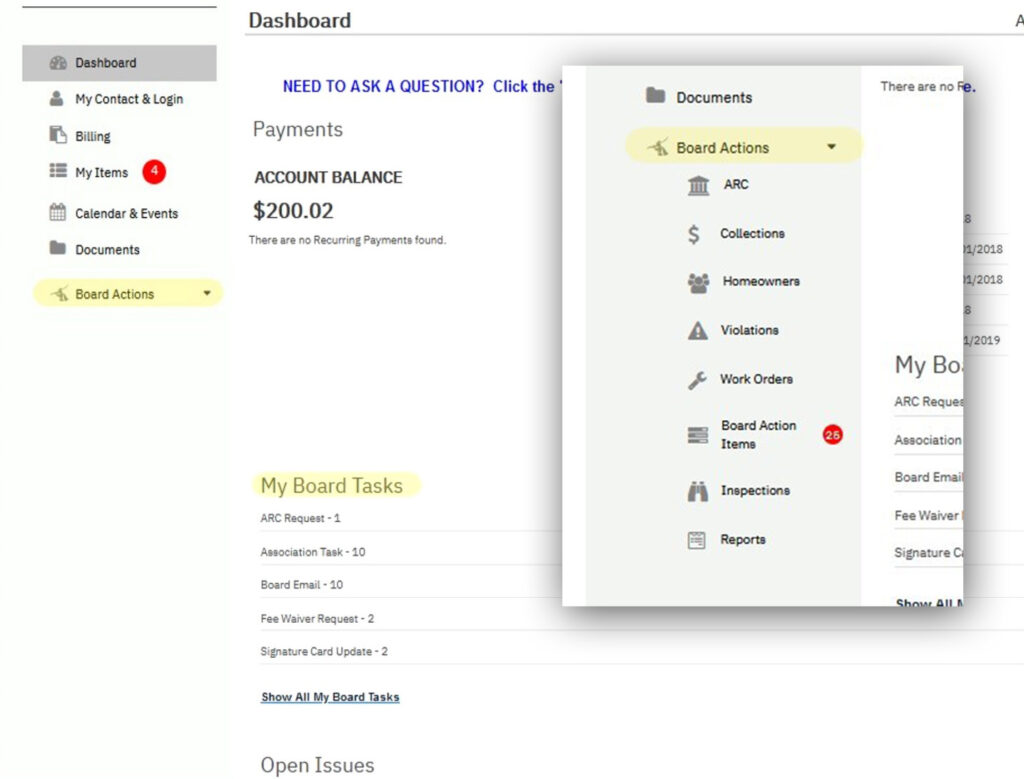This screenshot has width=1024, height=779.
Task: Click the no Recurring Payments found message
Action: pyautogui.click(x=347, y=240)
